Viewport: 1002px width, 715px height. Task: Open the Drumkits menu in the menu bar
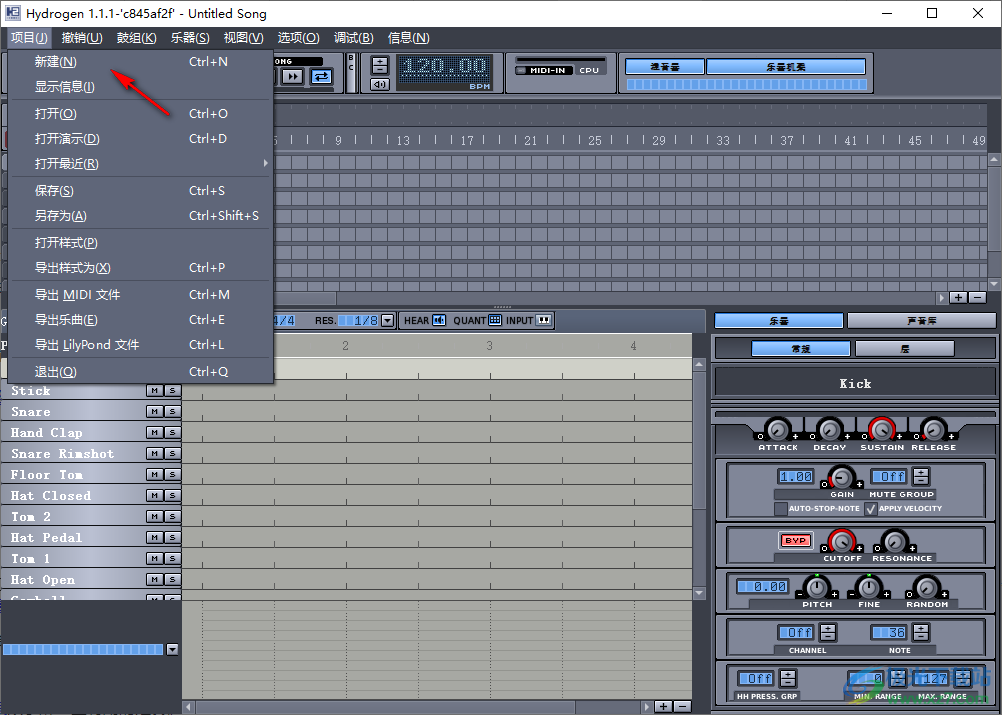point(136,38)
